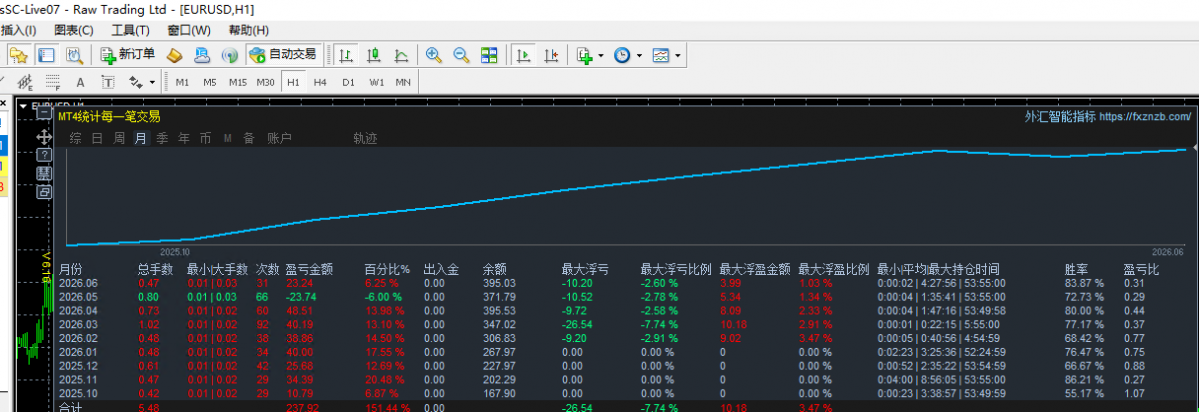Select the H1 timeframe
This screenshot has height=412, width=1199.
[x=292, y=82]
